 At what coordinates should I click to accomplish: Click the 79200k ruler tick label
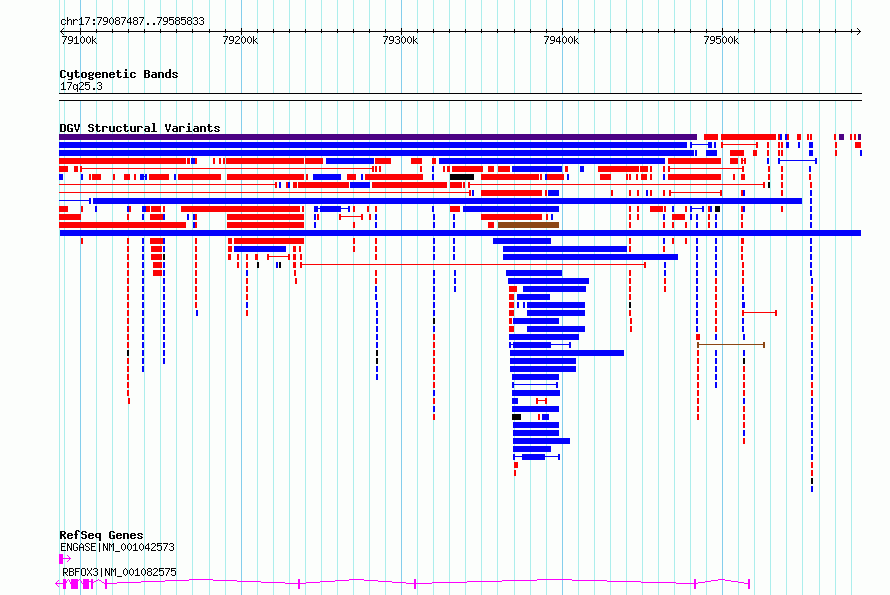pyautogui.click(x=240, y=40)
